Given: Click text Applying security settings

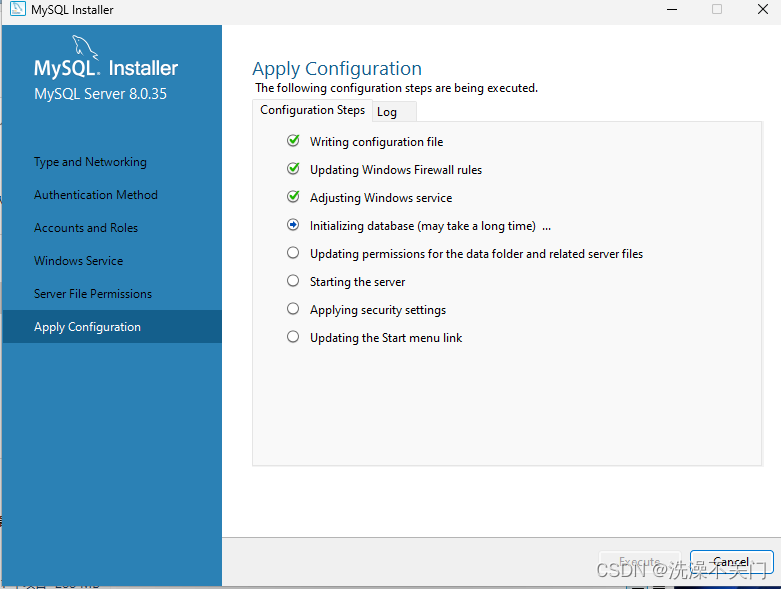Looking at the screenshot, I should point(378,310).
